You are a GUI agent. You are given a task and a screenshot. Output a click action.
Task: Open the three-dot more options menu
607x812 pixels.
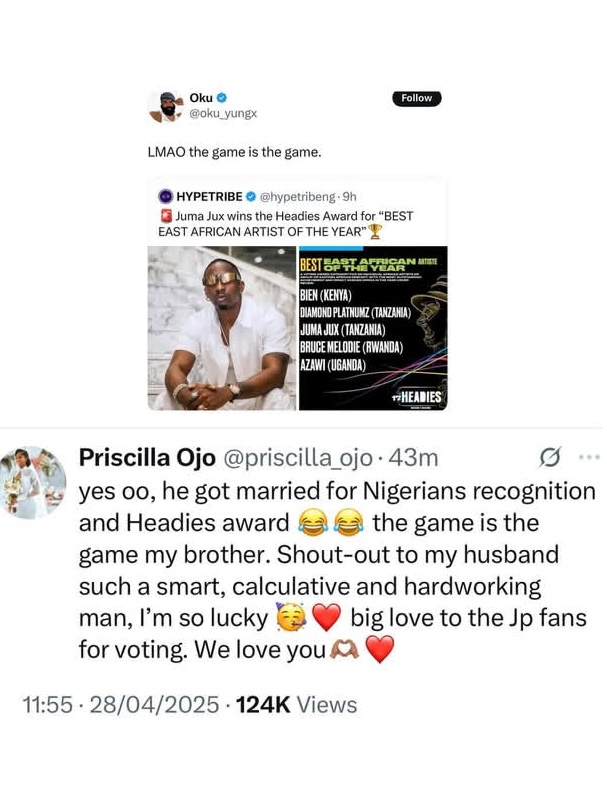click(590, 457)
